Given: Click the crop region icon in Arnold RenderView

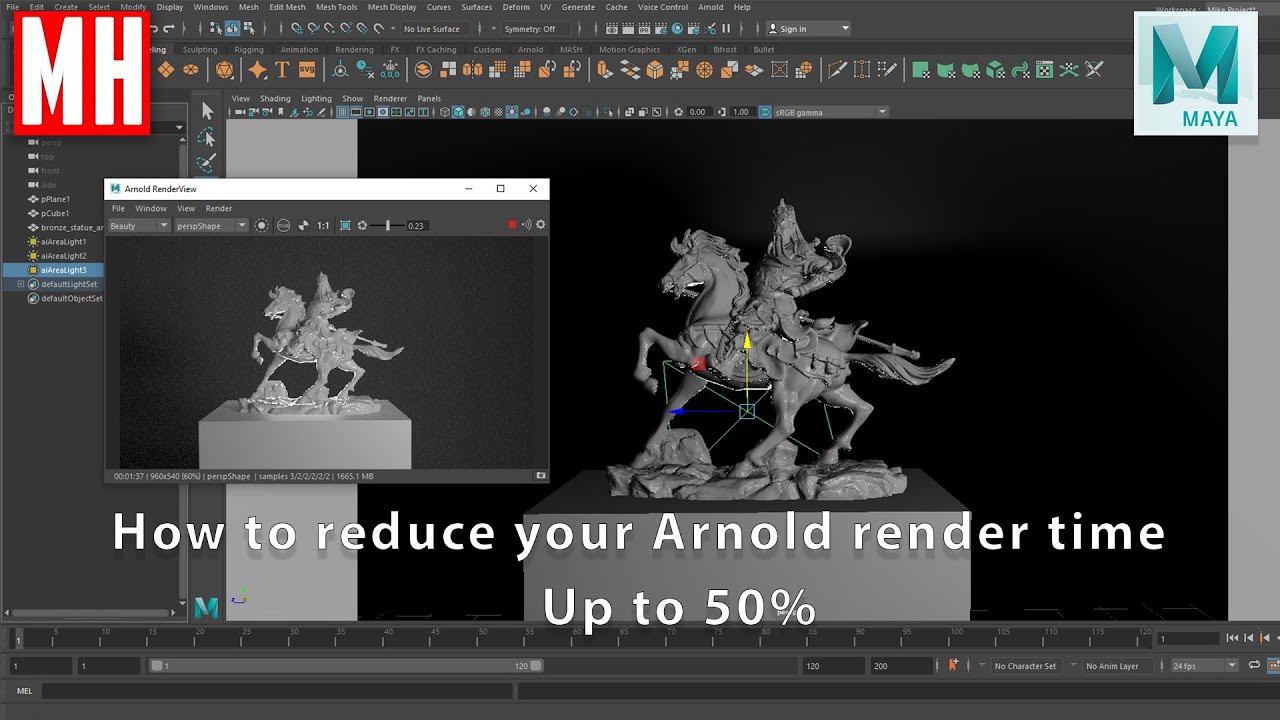Looking at the screenshot, I should point(345,225).
